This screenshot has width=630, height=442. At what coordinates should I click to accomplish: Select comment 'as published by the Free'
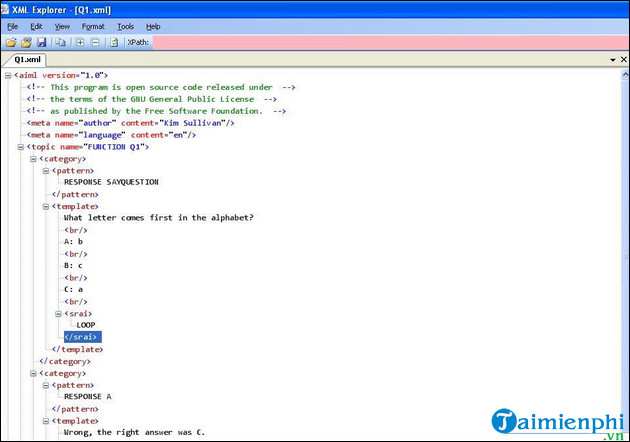156,111
